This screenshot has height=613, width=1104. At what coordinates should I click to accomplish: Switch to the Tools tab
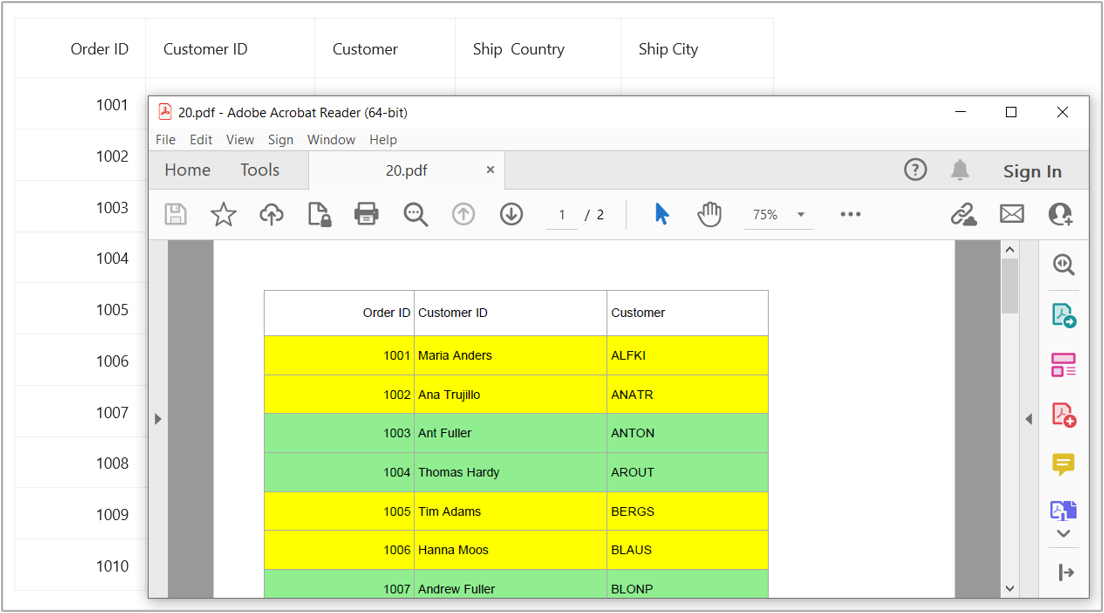coord(260,170)
